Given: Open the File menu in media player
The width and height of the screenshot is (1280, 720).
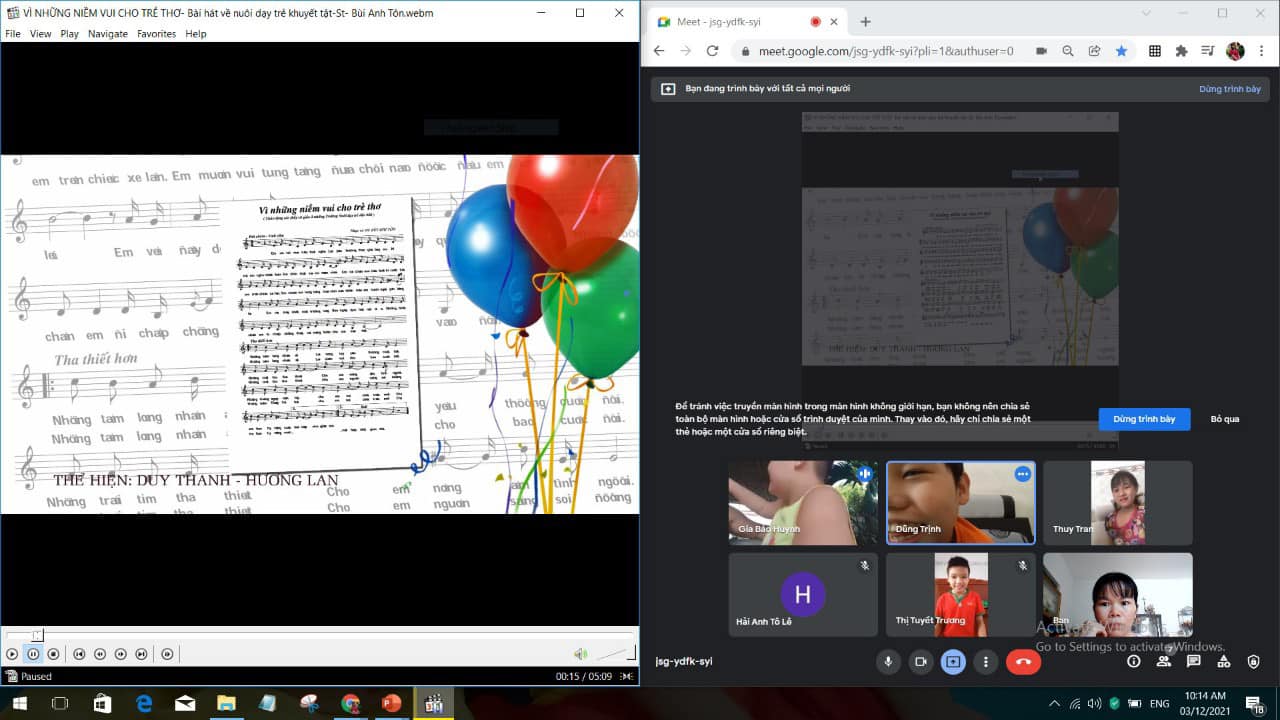Looking at the screenshot, I should pos(13,33).
